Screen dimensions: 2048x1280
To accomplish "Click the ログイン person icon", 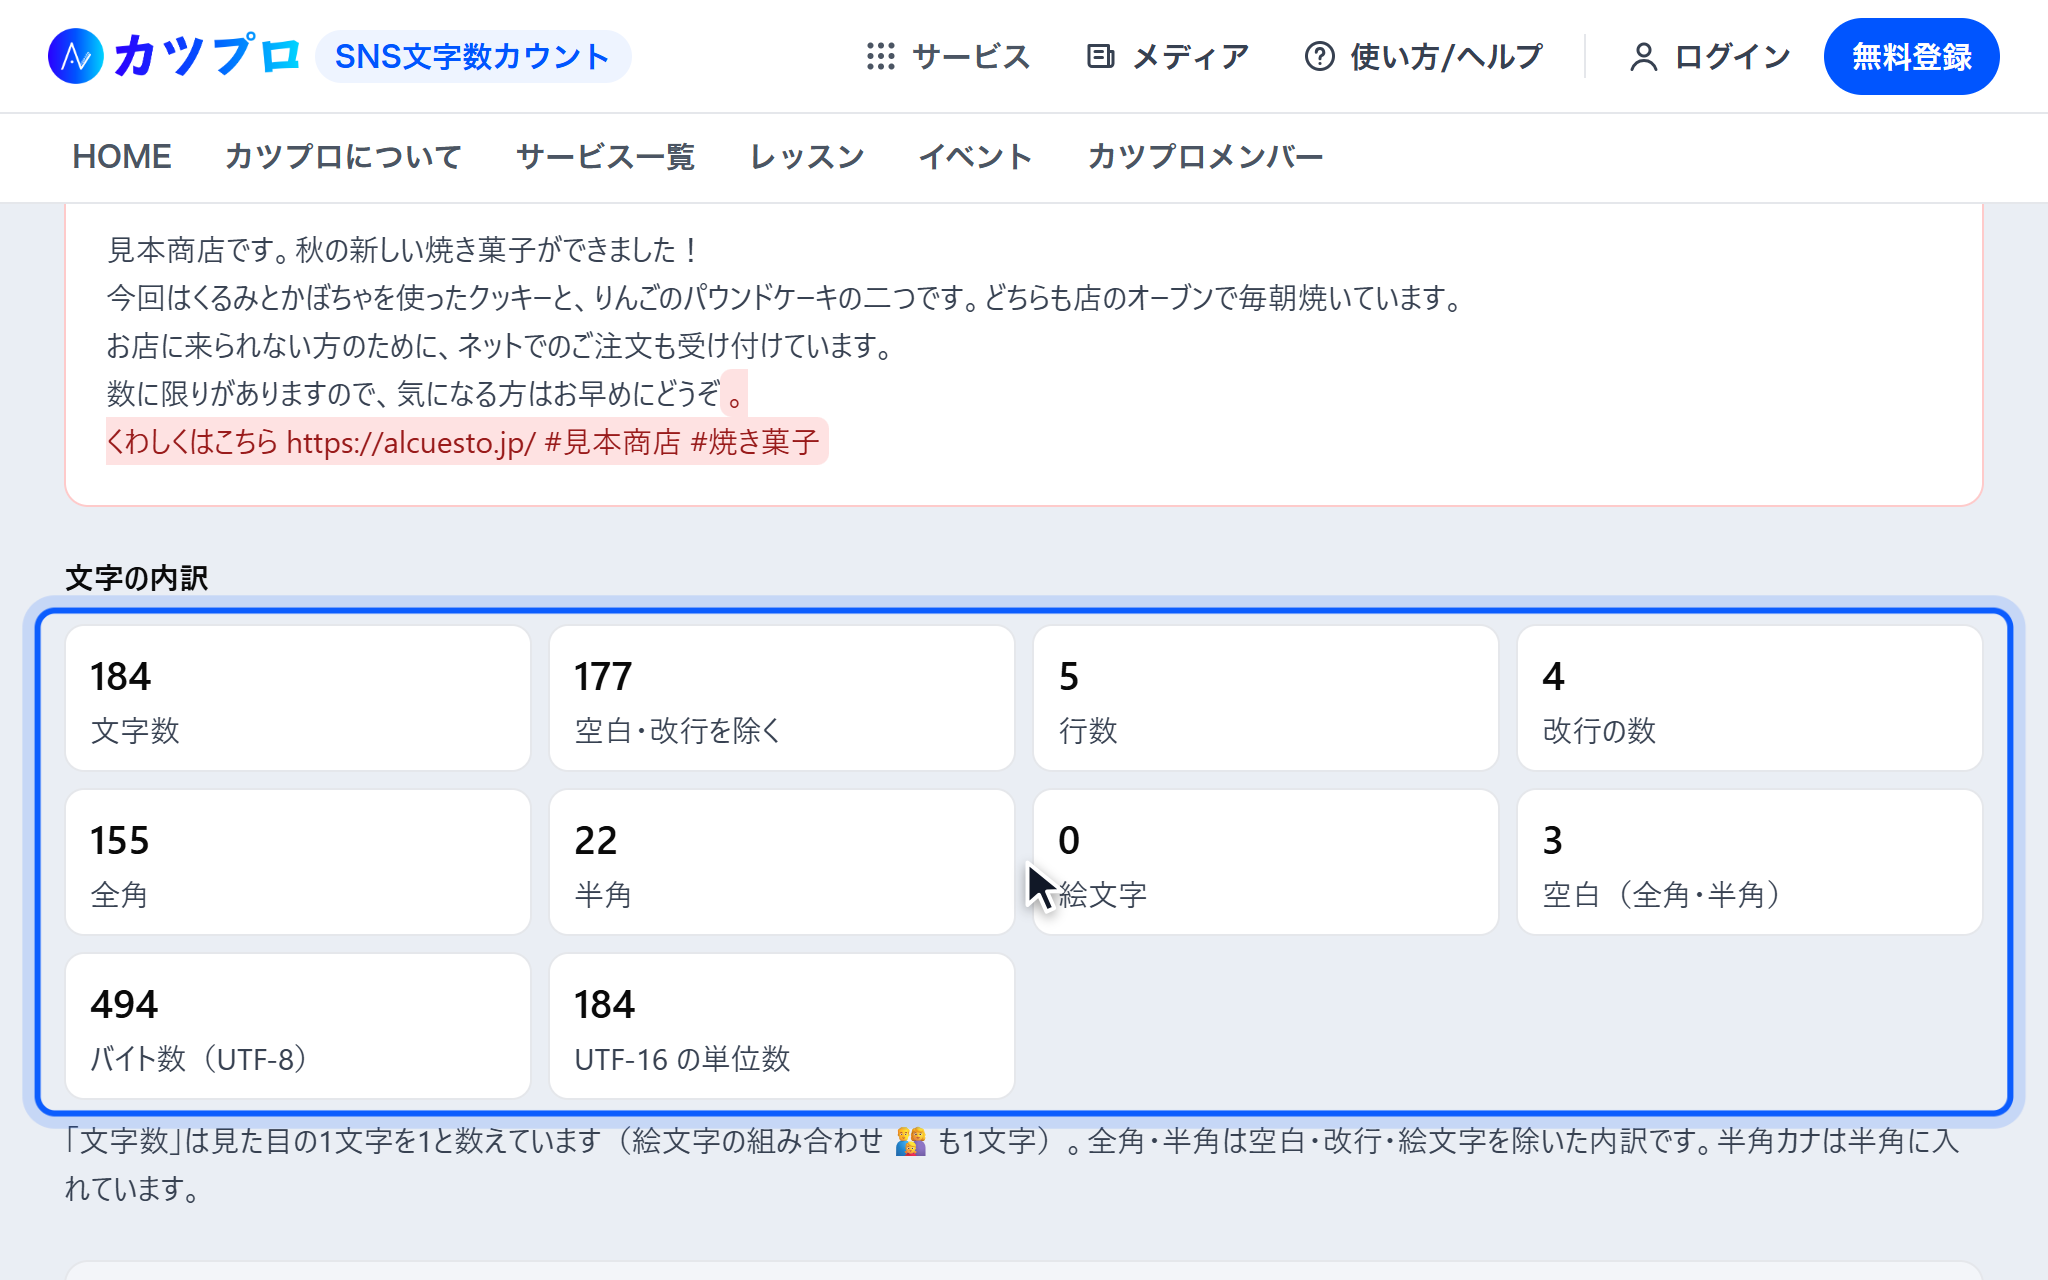I will tap(1644, 56).
